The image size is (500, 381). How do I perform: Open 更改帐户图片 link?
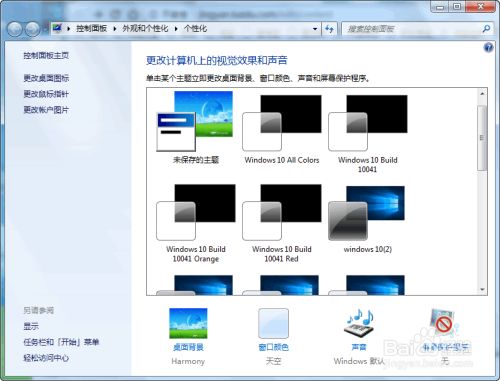46,110
